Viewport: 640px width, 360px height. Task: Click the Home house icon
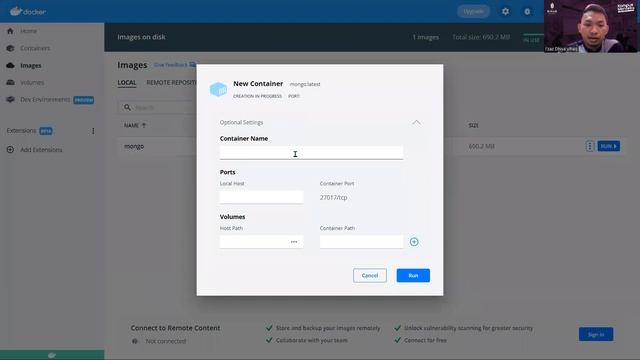click(x=11, y=31)
